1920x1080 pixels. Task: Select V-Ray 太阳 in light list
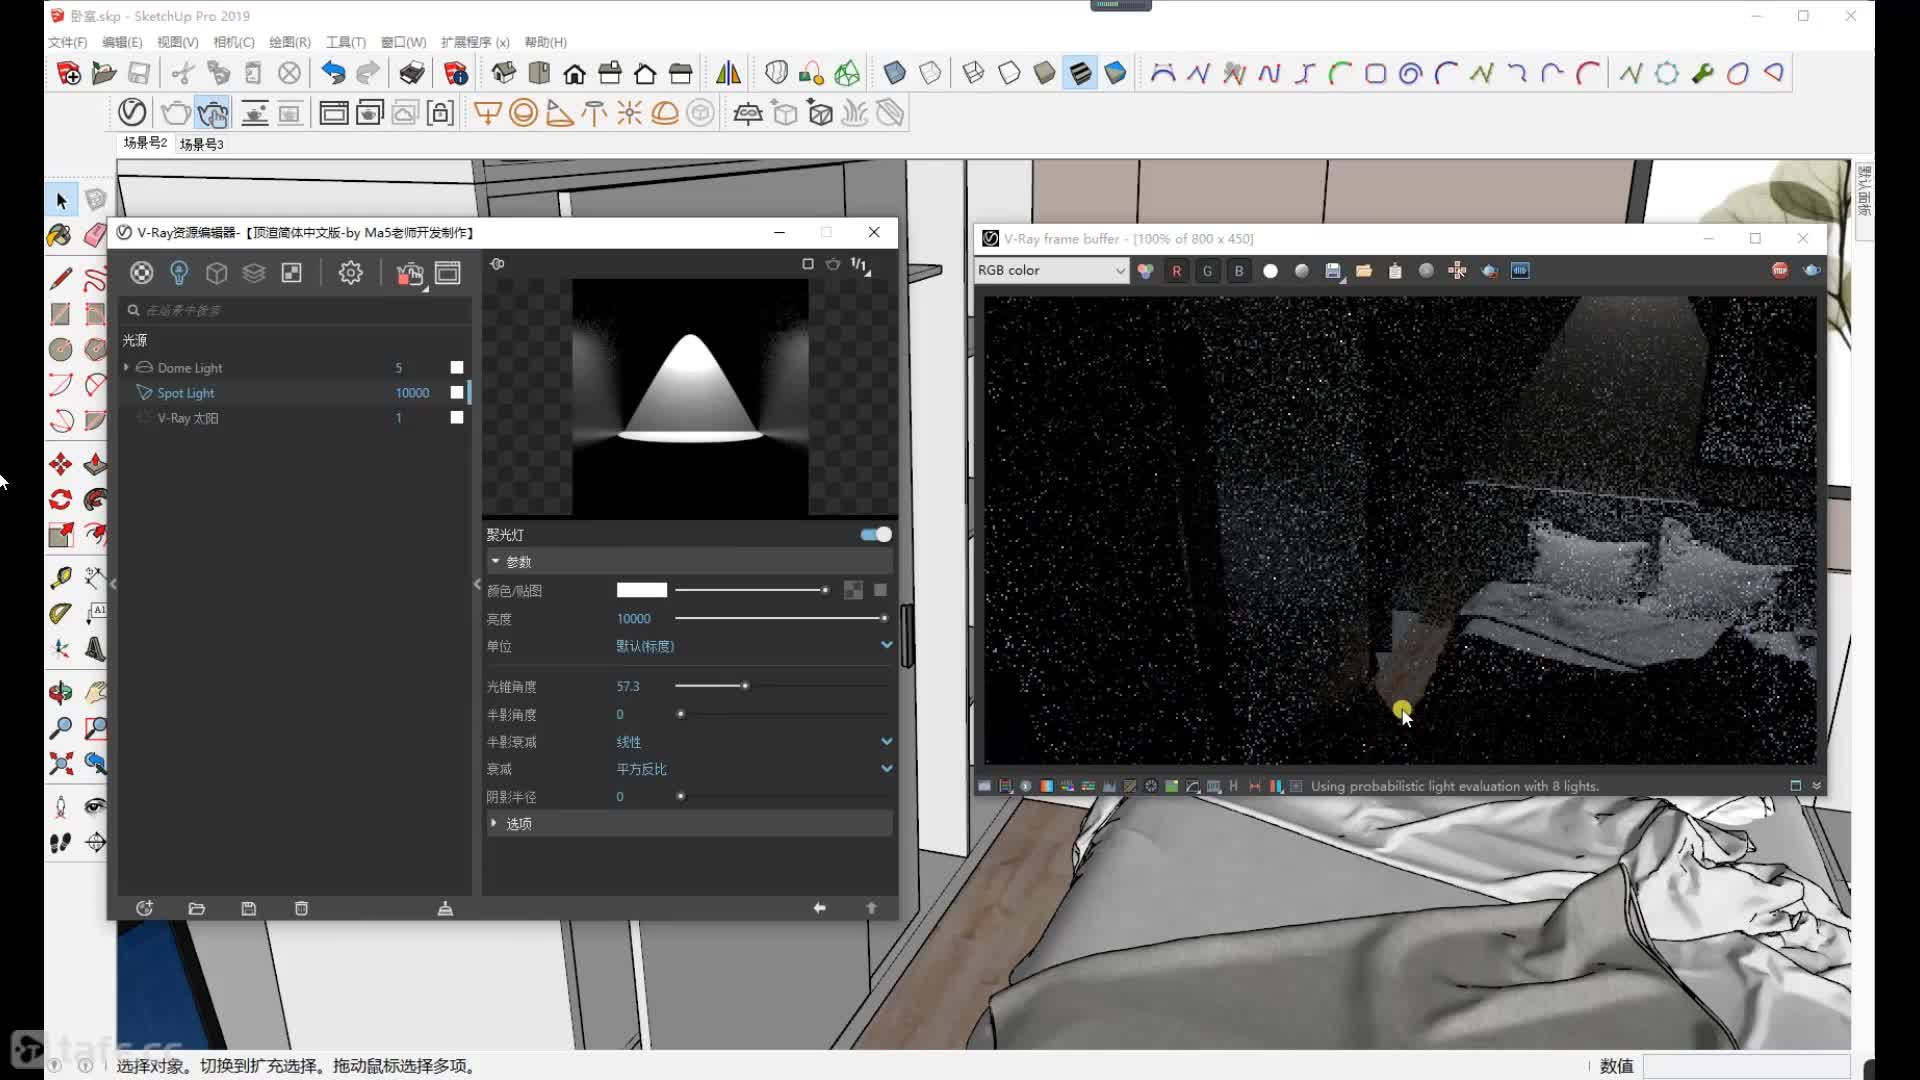tap(187, 418)
